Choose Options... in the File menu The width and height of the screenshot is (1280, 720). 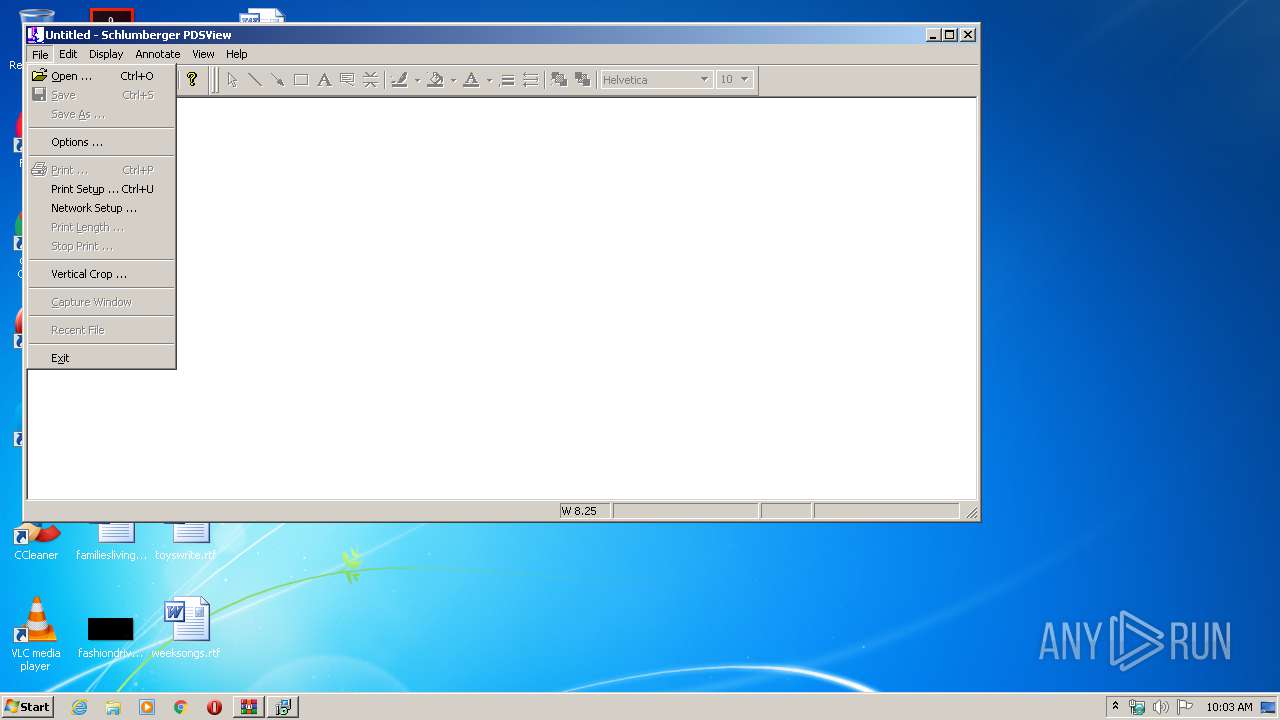coord(101,142)
